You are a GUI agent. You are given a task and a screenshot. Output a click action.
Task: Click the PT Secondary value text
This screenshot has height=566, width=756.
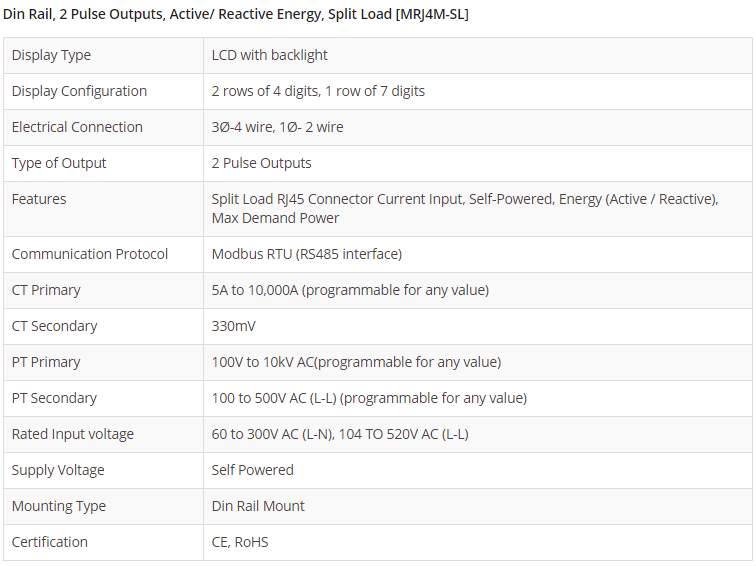[x=369, y=398]
